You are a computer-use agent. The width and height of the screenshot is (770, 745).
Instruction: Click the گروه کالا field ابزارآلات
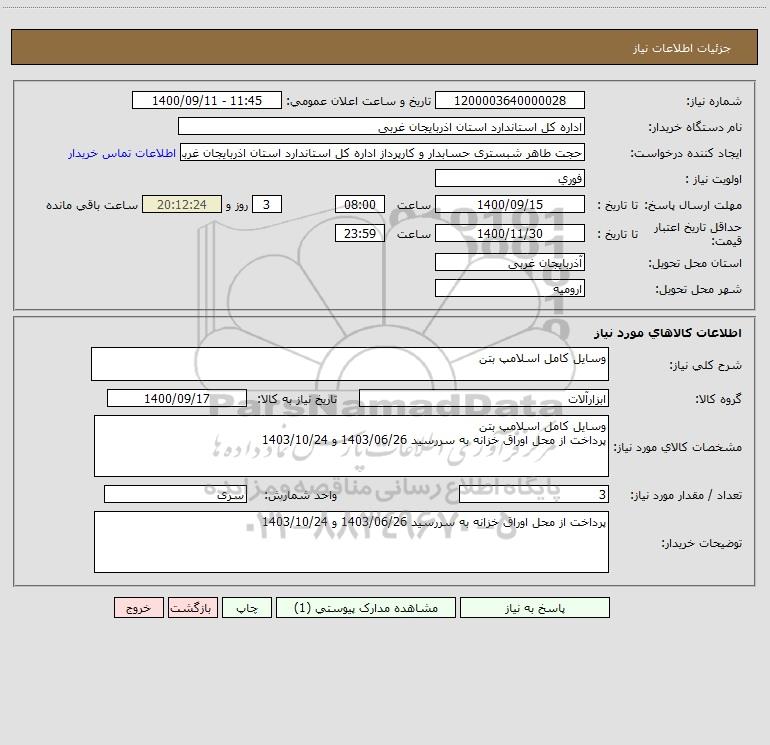[x=484, y=398]
